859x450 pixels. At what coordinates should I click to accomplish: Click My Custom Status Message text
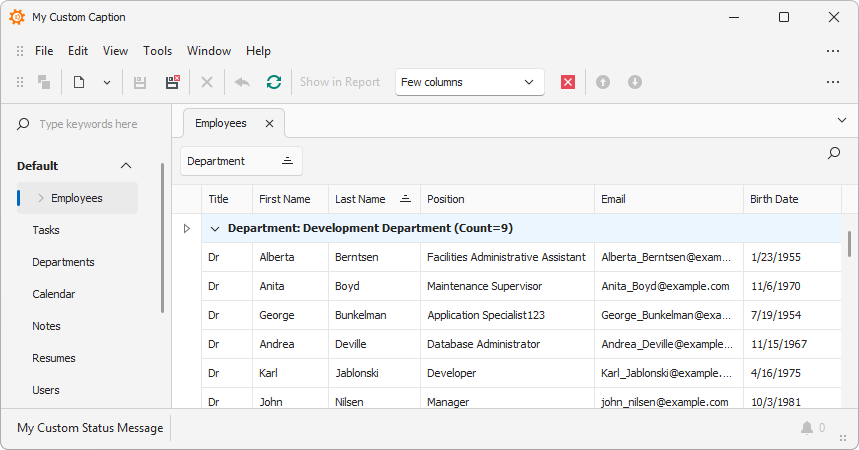pos(90,428)
